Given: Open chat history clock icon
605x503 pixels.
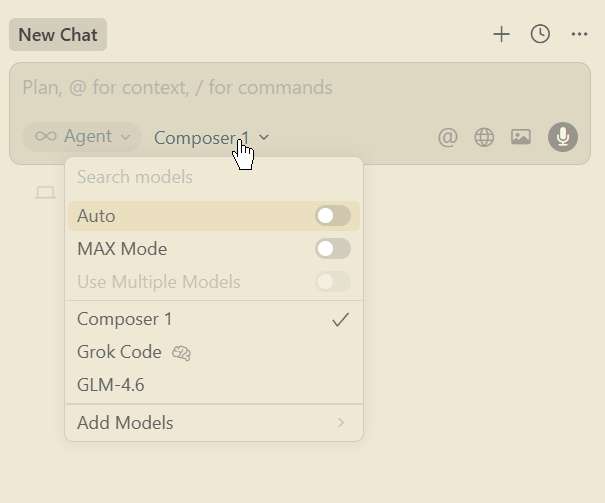Looking at the screenshot, I should 540,34.
